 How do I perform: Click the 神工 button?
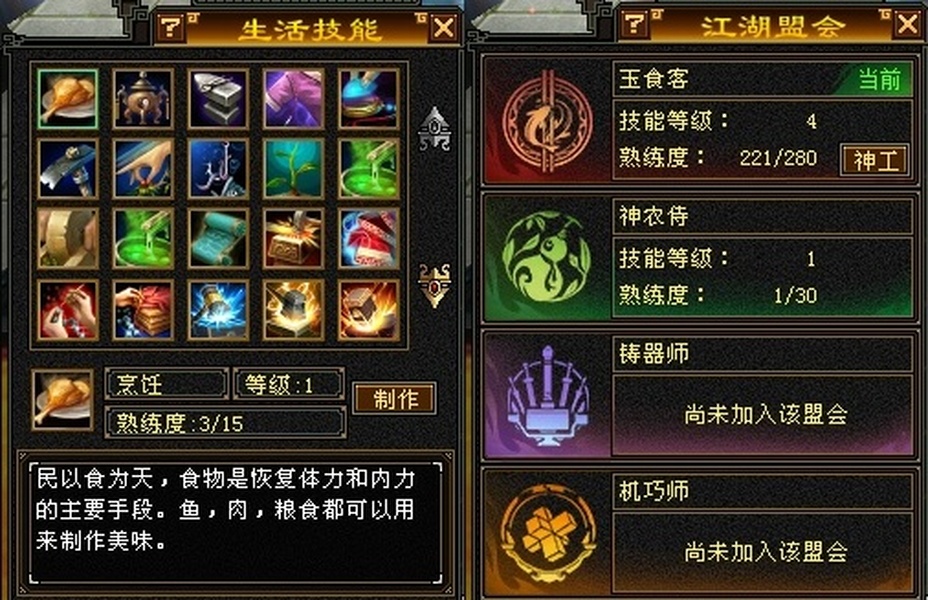(875, 160)
